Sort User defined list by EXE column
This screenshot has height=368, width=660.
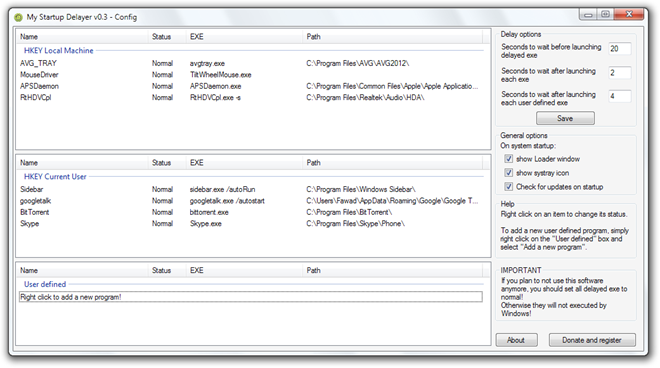244,270
